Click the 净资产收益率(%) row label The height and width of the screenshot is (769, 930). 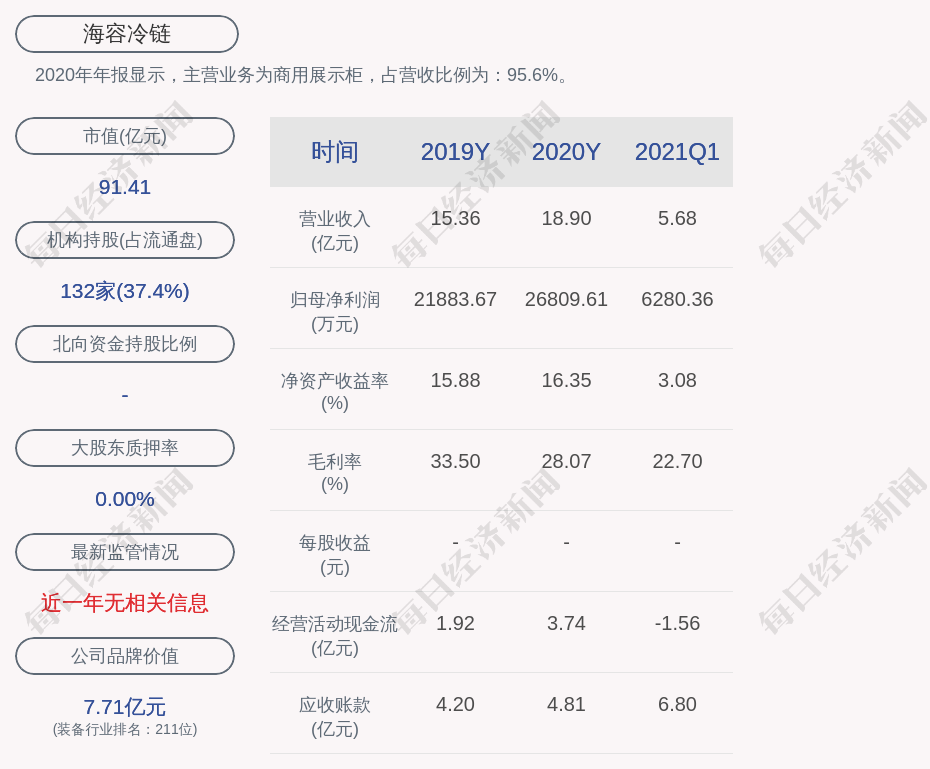(x=335, y=392)
